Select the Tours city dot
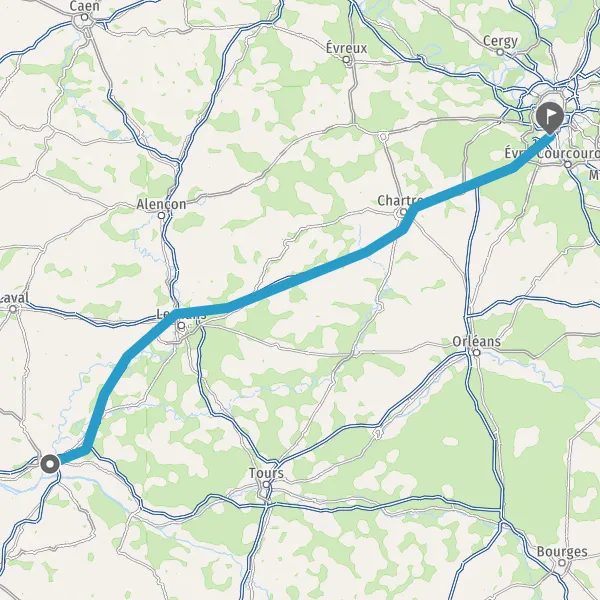The image size is (600, 600). pos(266,484)
